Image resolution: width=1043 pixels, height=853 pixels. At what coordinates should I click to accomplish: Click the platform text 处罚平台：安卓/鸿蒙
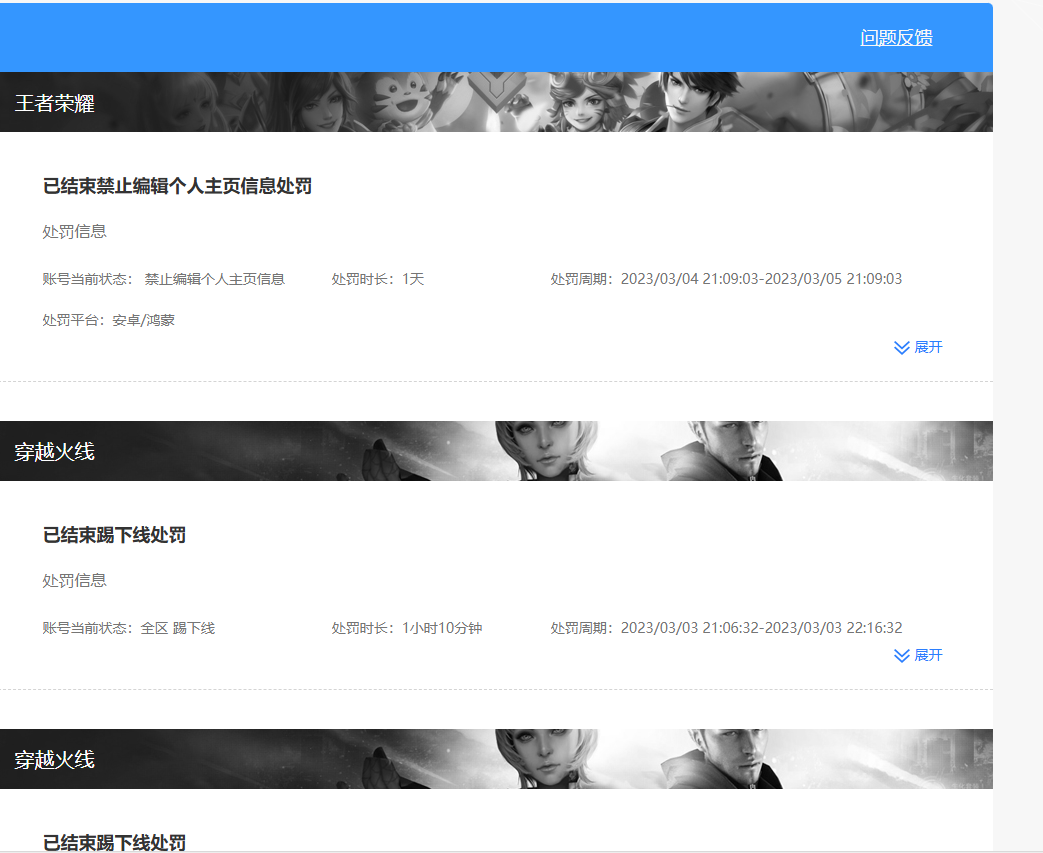pyautogui.click(x=108, y=321)
